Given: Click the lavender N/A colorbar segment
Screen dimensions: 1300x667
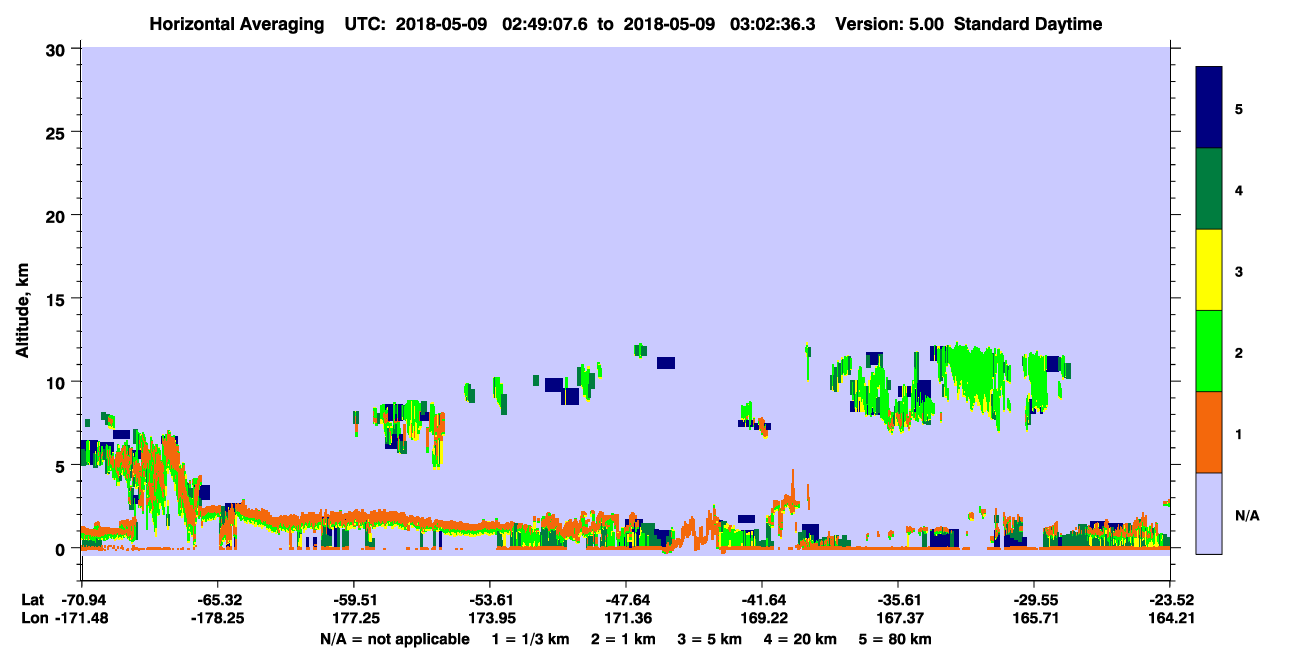Looking at the screenshot, I should pos(1209,513).
